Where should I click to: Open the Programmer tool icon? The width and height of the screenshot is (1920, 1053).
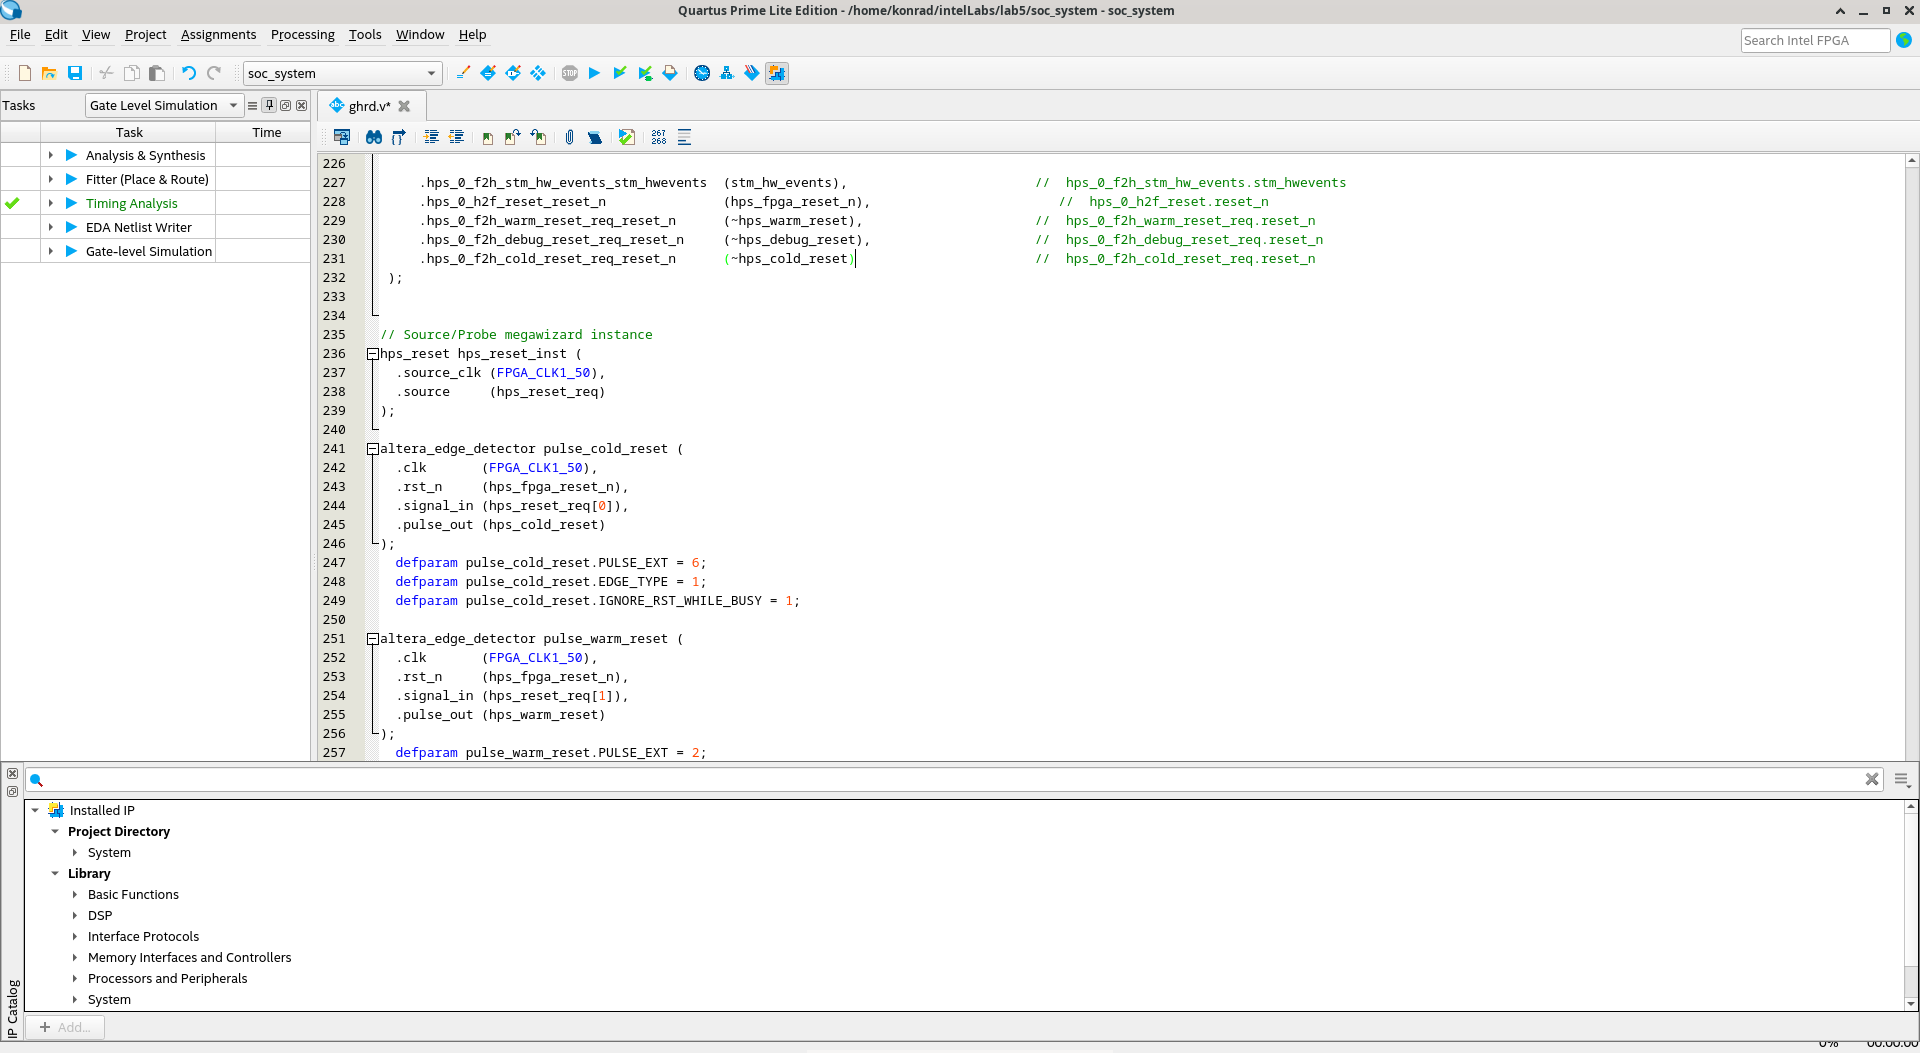coord(752,73)
